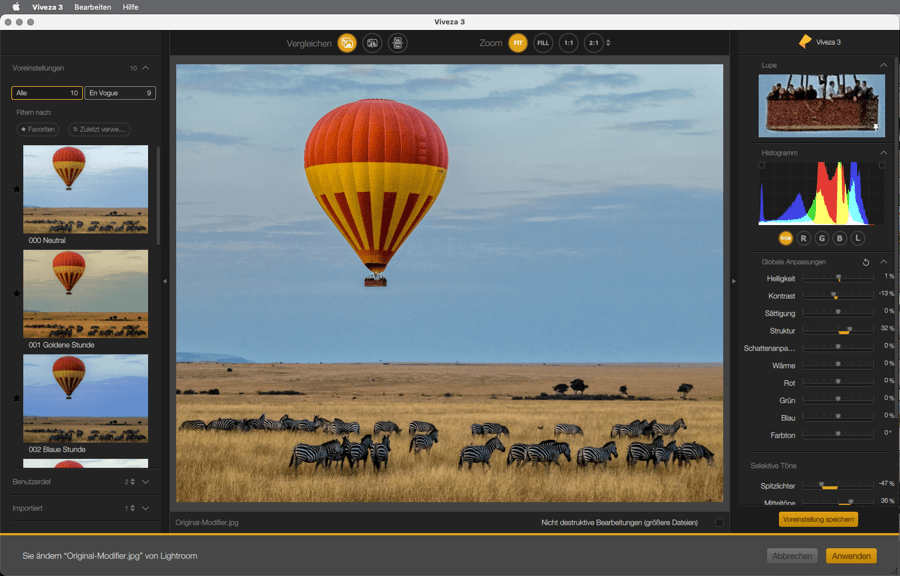Favorite the 002 Blaue Stunde star

17,398
